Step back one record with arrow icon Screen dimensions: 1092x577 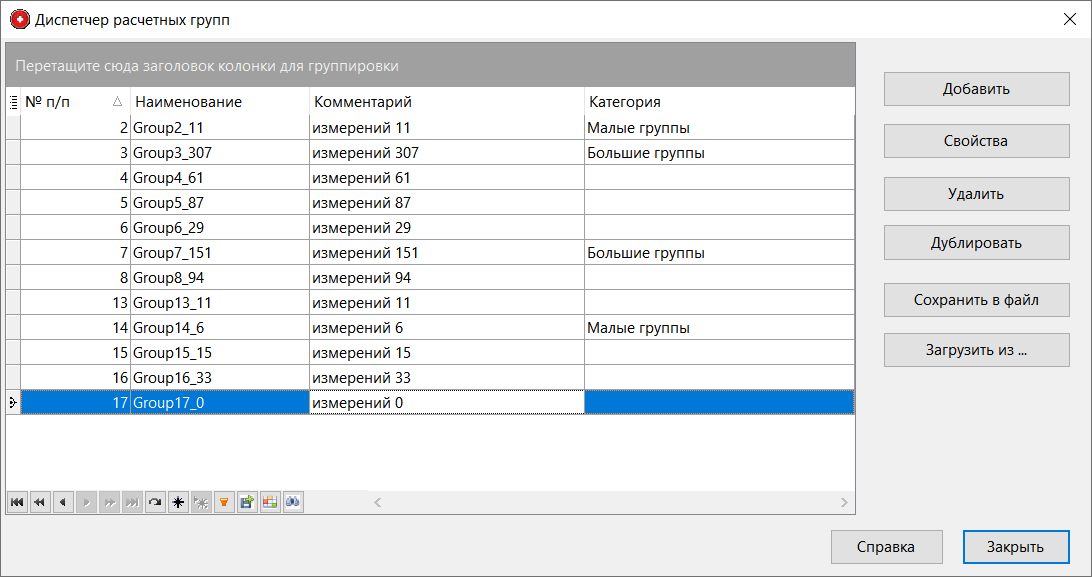[x=62, y=502]
